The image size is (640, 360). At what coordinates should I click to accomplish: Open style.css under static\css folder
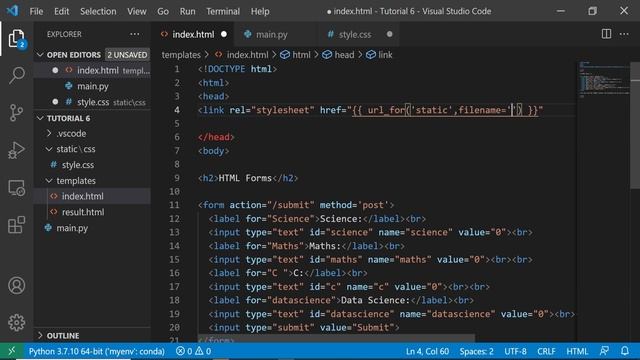78,165
